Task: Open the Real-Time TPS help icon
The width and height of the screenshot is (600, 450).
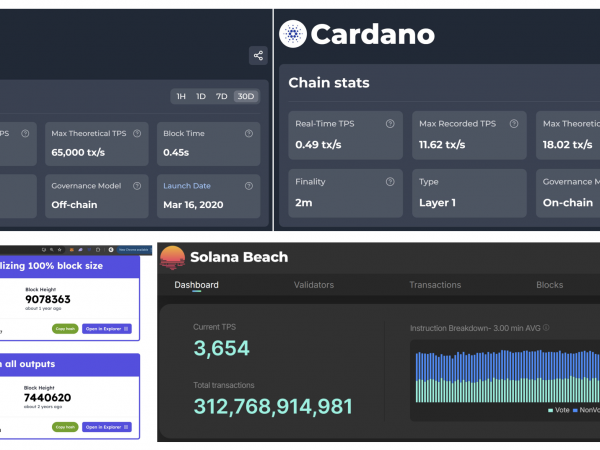Action: (x=390, y=124)
